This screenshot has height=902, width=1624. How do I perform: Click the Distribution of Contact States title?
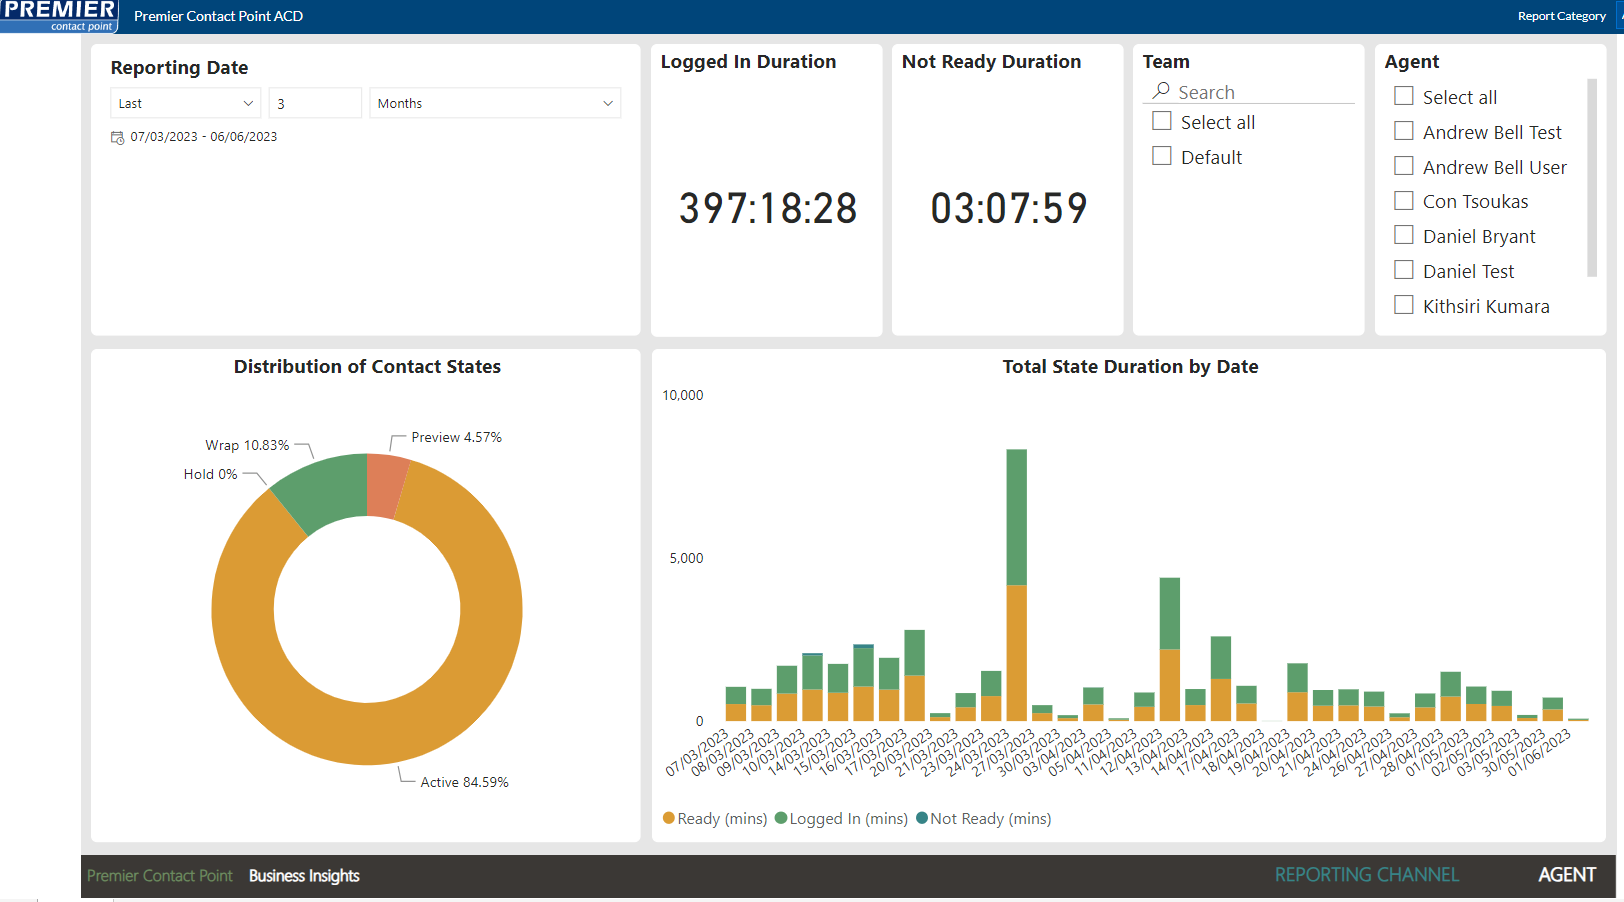click(x=367, y=367)
